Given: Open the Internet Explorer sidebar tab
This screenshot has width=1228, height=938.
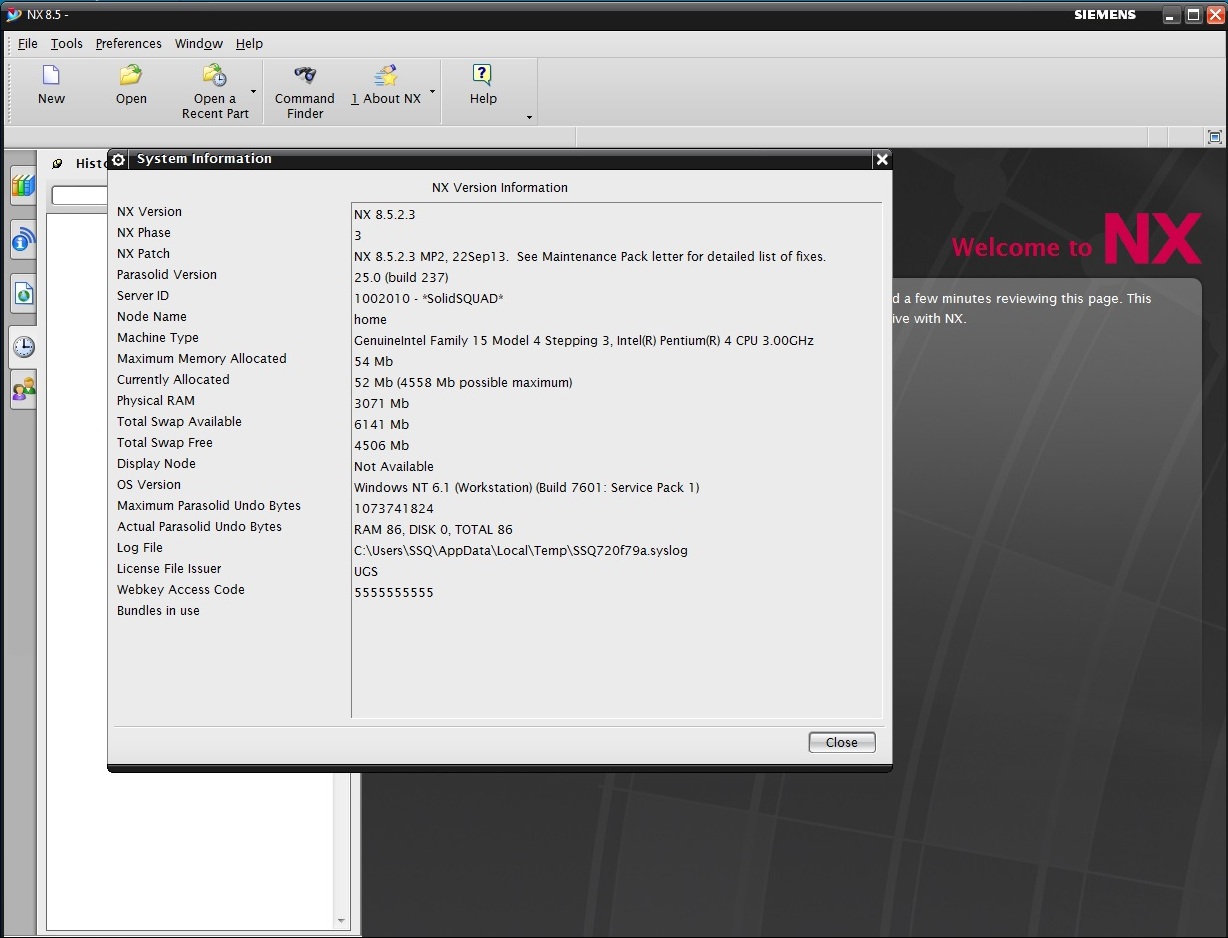Looking at the screenshot, I should click(23, 294).
